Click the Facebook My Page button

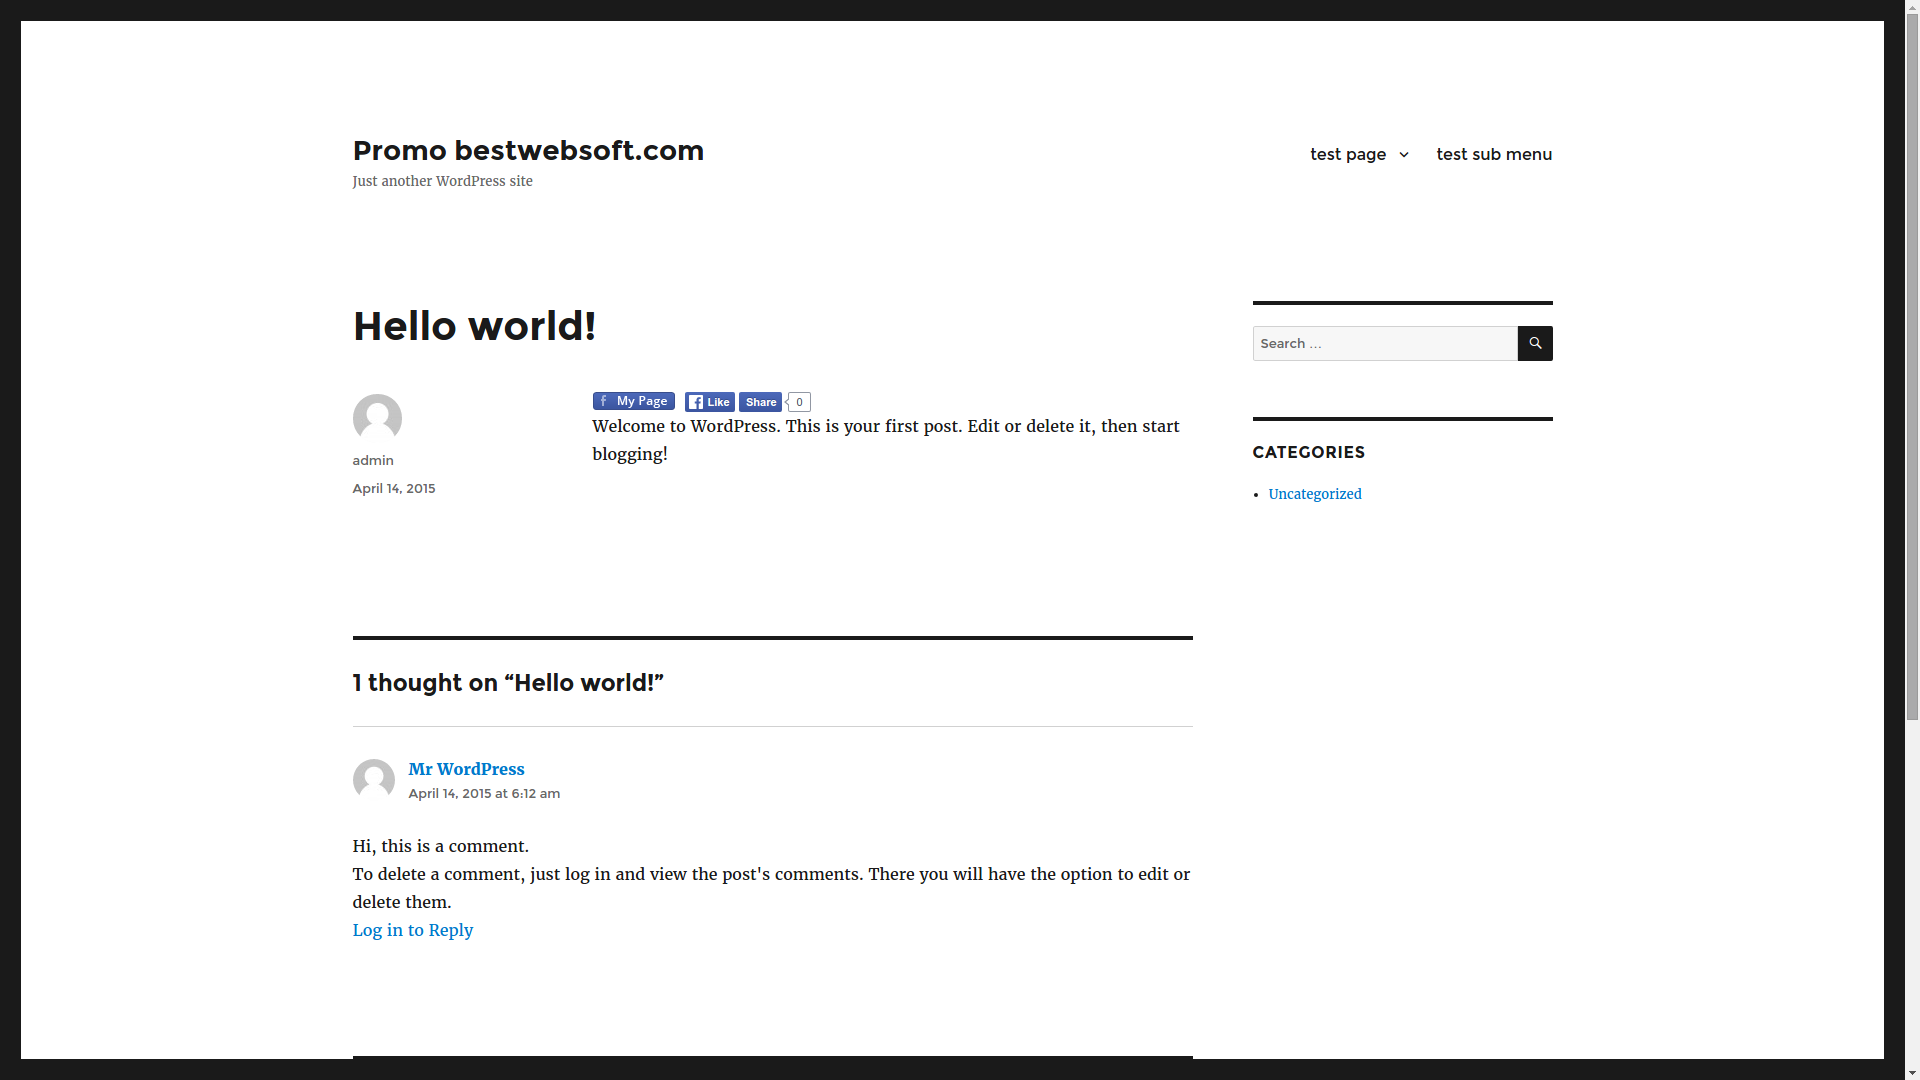click(633, 401)
